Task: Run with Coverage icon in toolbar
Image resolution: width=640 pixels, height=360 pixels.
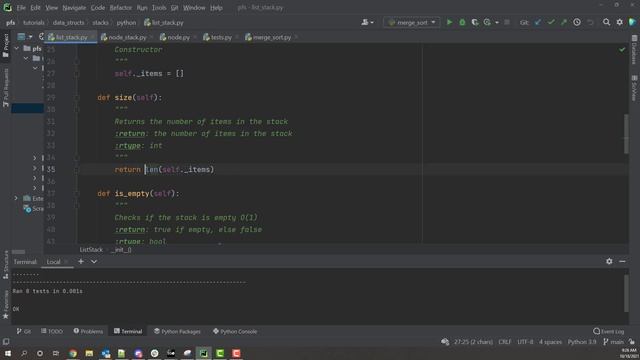Action: pyautogui.click(x=475, y=22)
